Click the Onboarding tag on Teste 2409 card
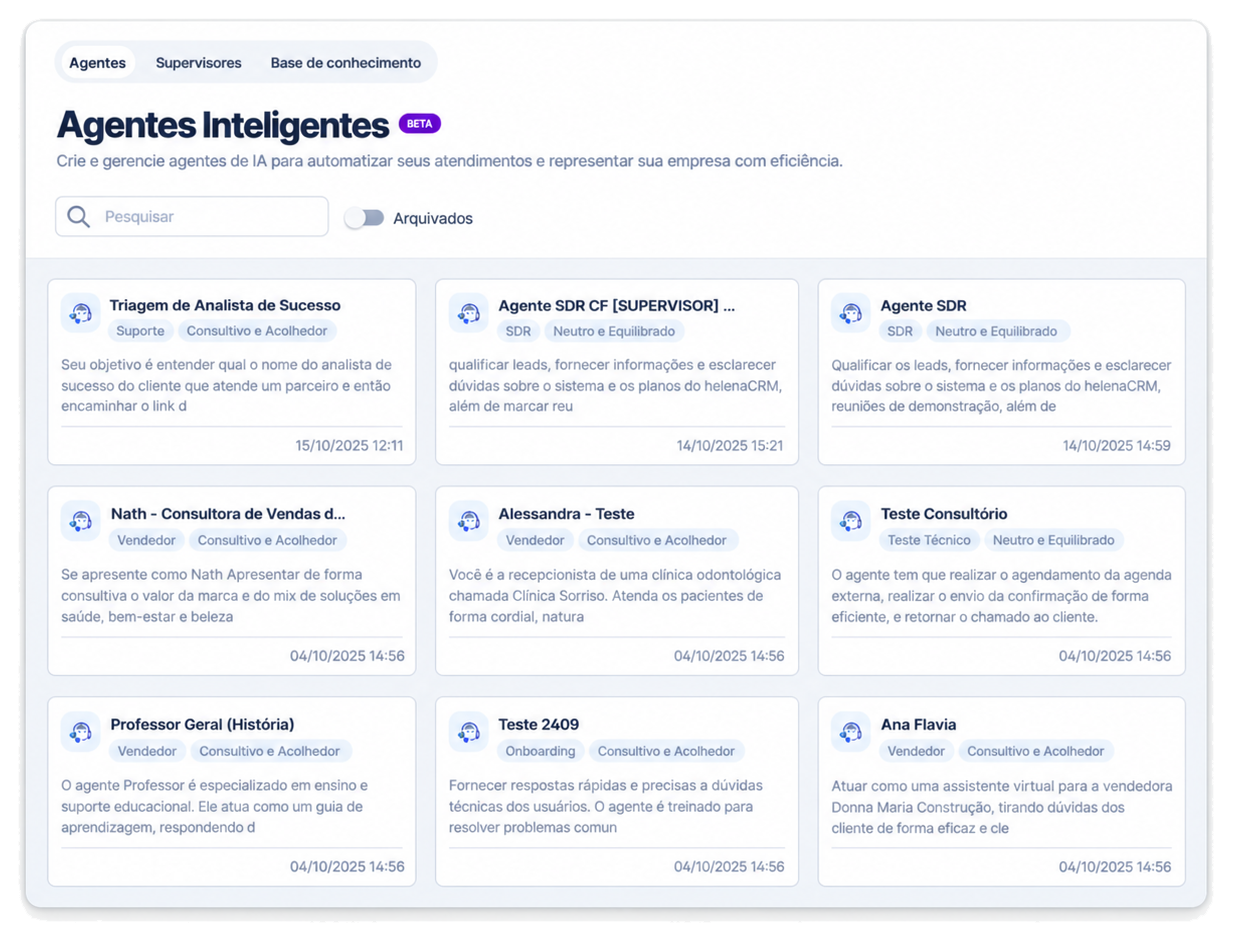 coord(540,751)
